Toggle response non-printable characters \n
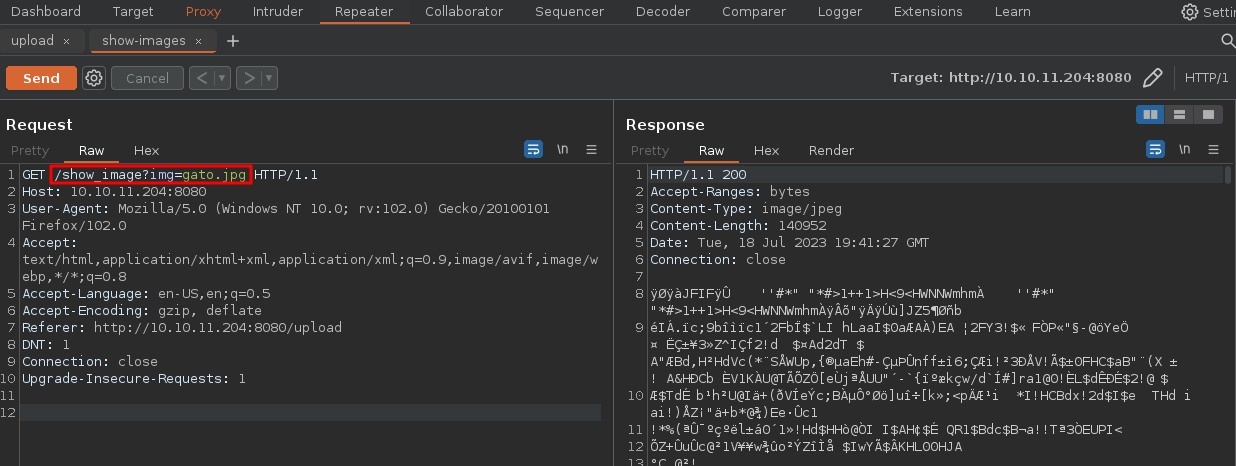1236x466 pixels. point(1185,149)
